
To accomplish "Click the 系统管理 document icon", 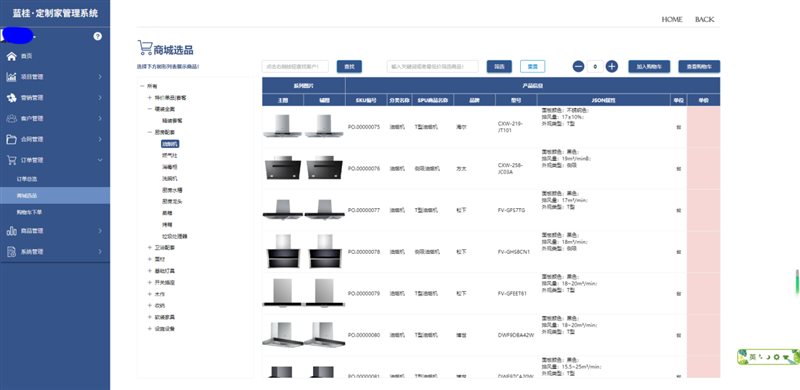I will tap(11, 252).
